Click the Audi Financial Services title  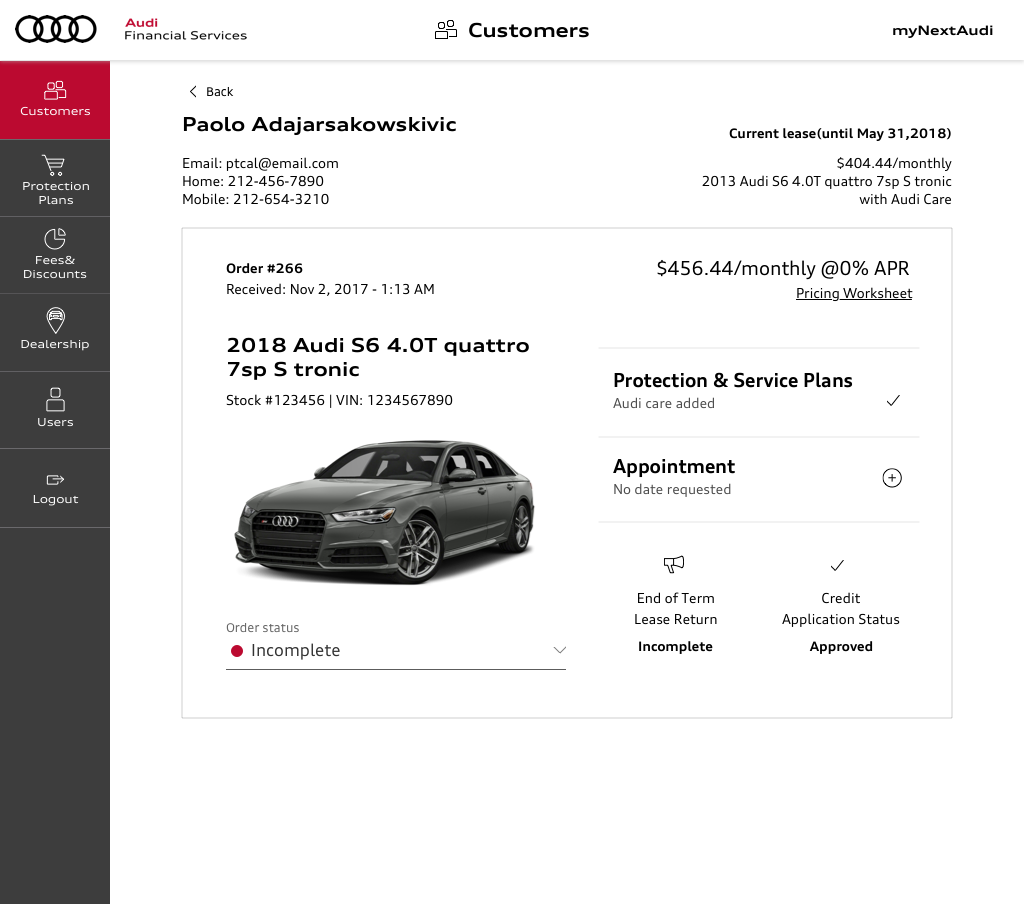(185, 29)
